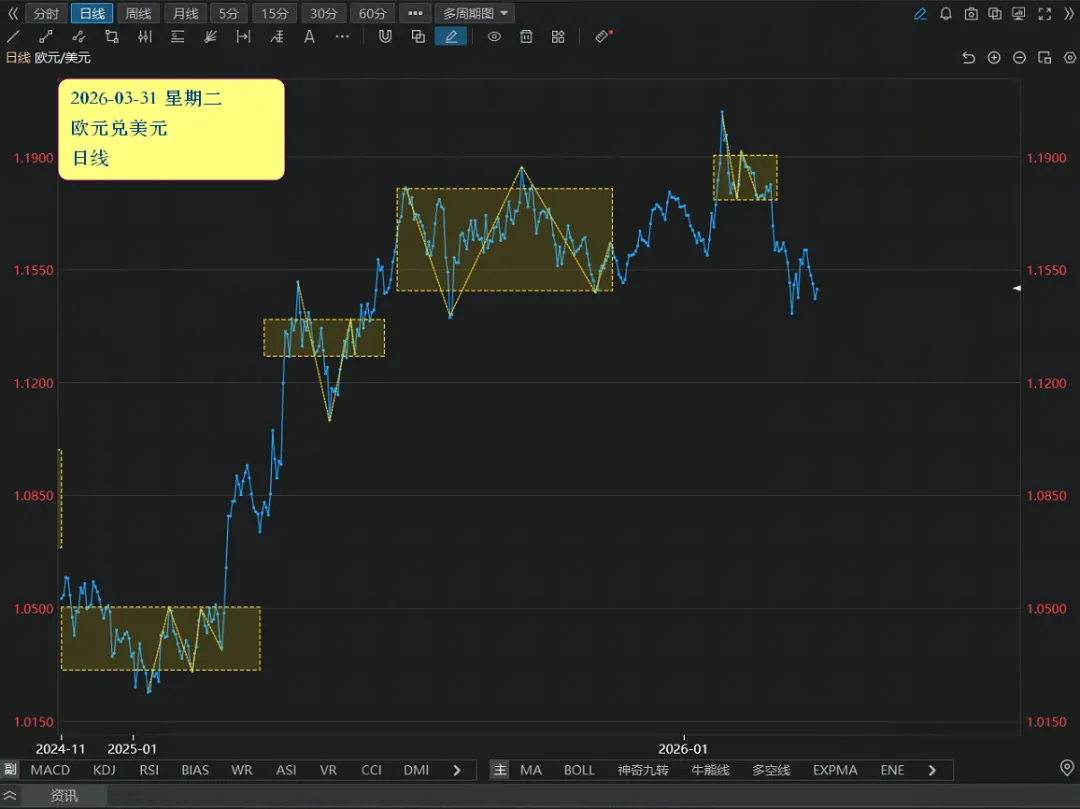1080x809 pixels.
Task: Switch to 月线 monthly timeframe
Action: (185, 14)
